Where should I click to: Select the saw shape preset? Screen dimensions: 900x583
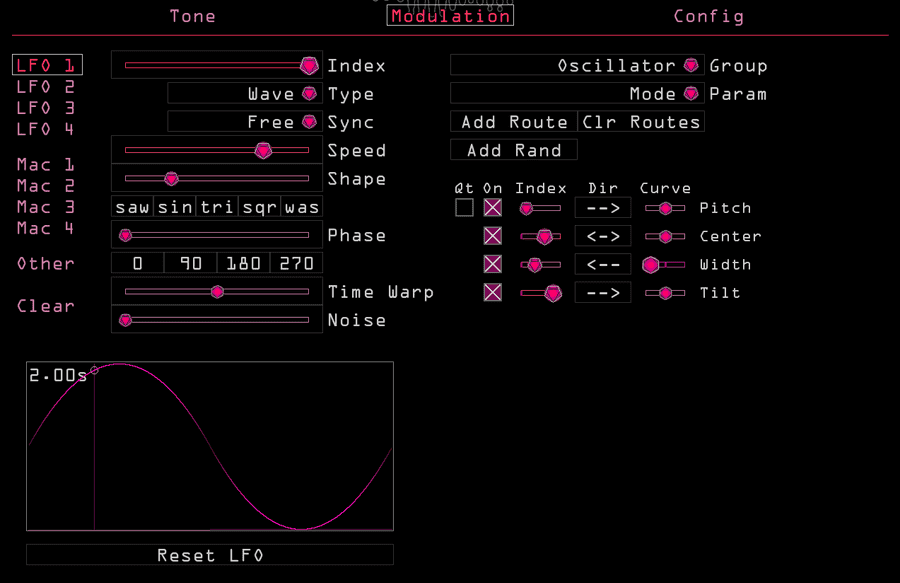[133, 207]
